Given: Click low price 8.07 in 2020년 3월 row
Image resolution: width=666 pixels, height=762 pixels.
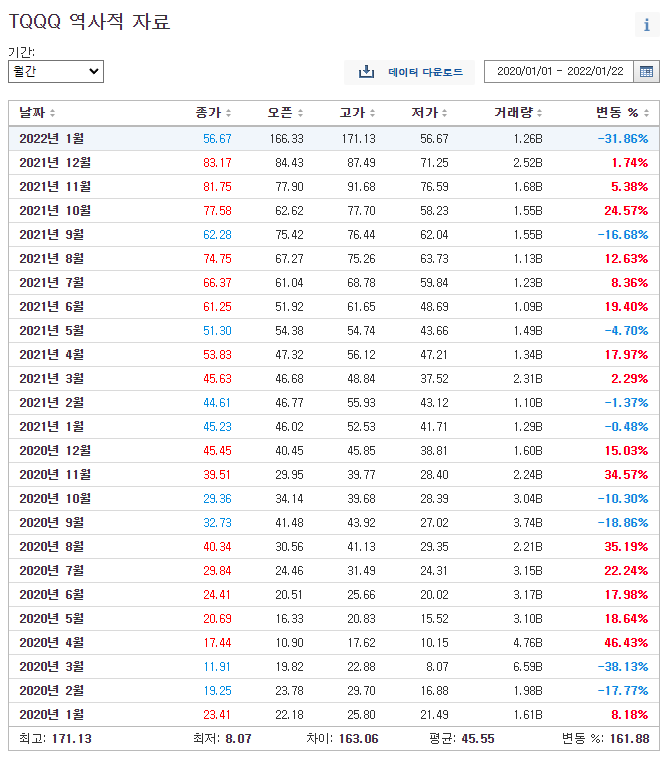Looking at the screenshot, I should pyautogui.click(x=437, y=667).
